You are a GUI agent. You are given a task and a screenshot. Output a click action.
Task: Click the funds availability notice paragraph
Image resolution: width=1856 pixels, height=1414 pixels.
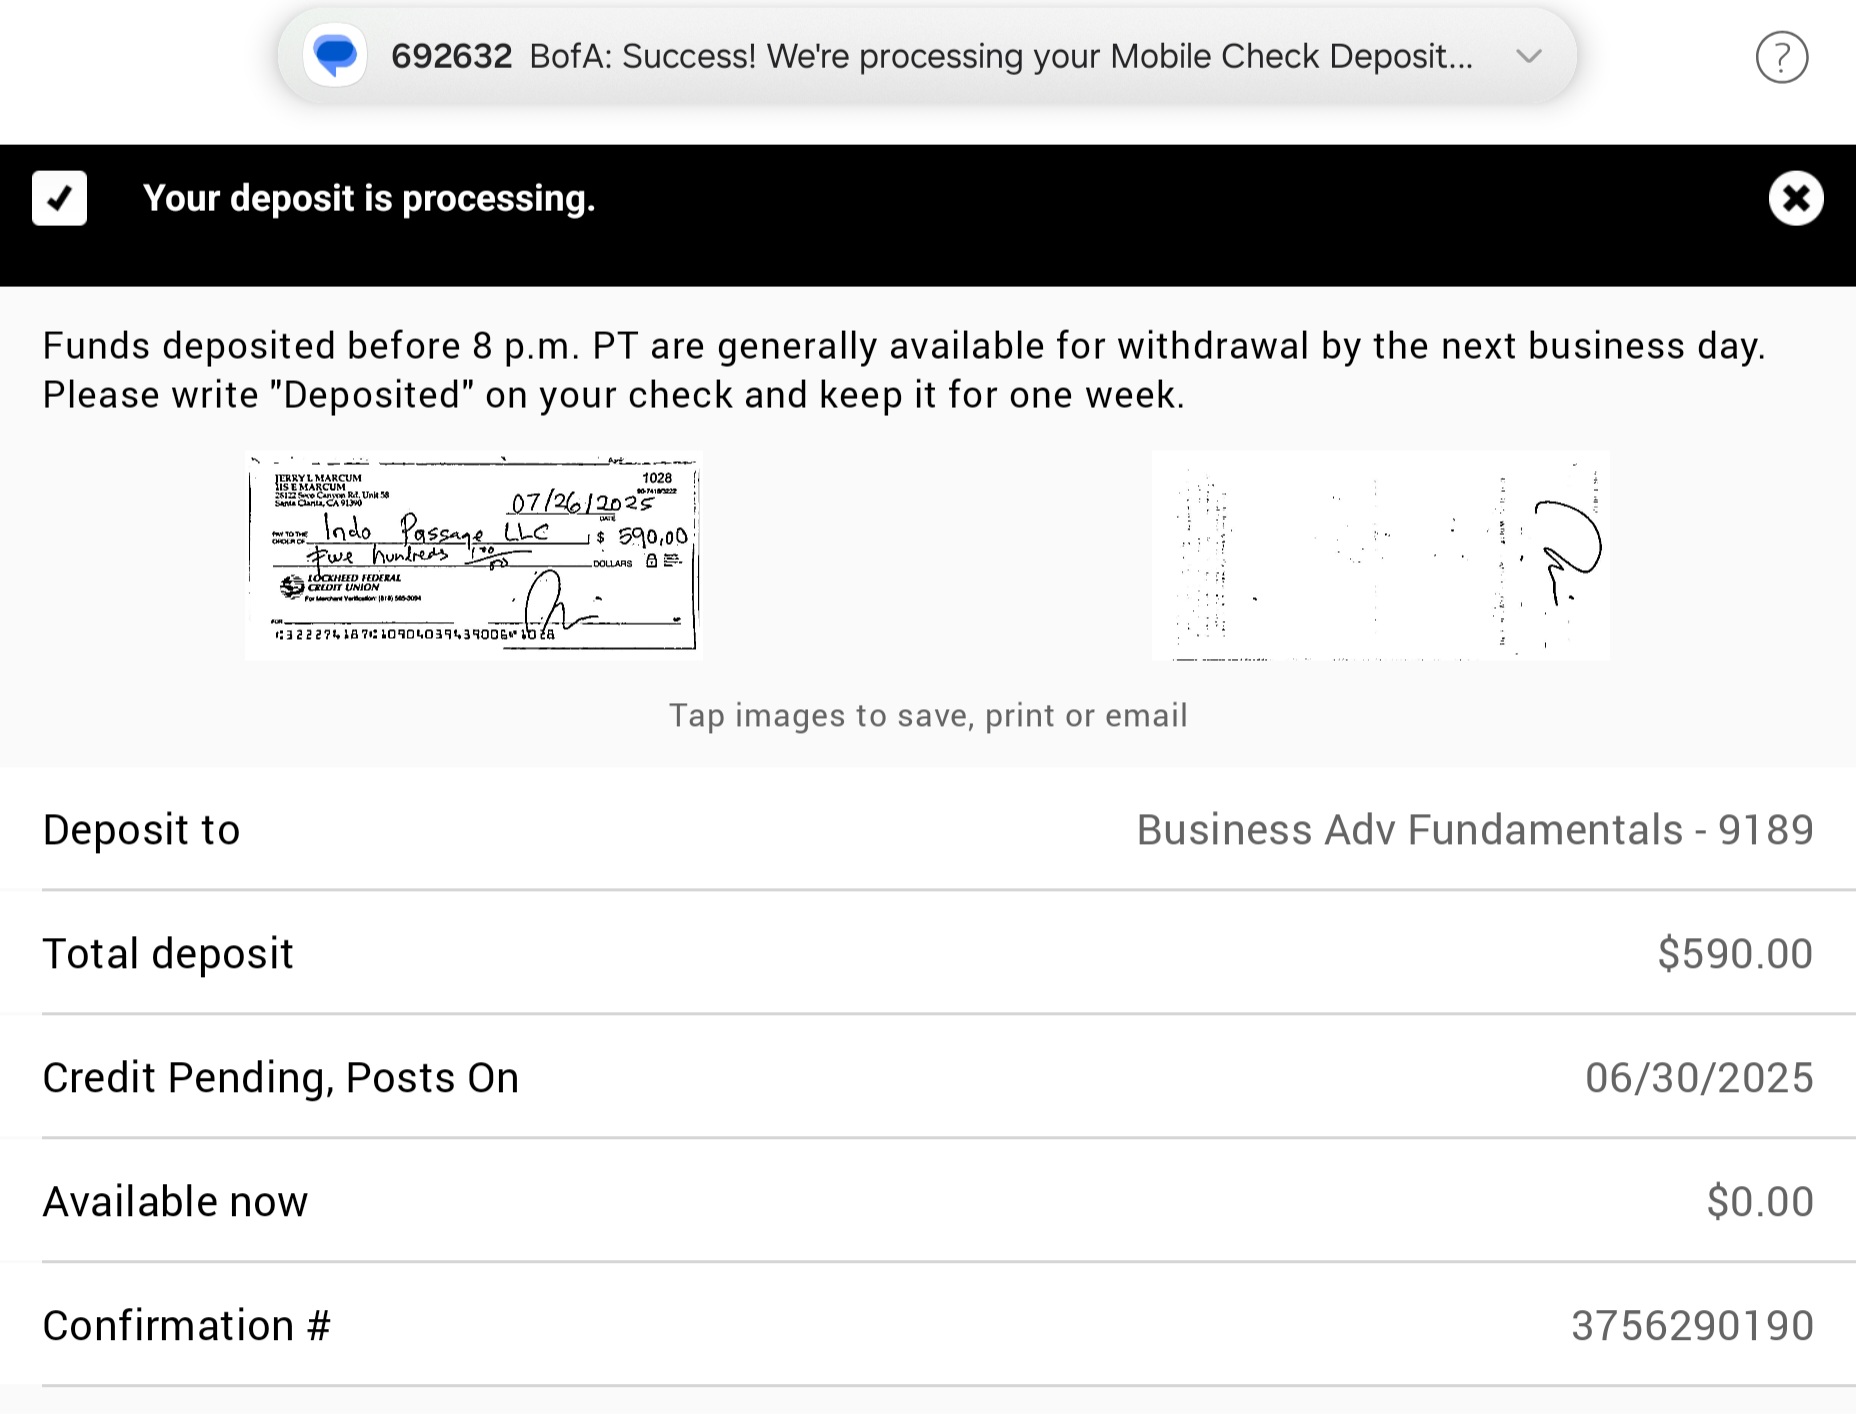point(903,370)
